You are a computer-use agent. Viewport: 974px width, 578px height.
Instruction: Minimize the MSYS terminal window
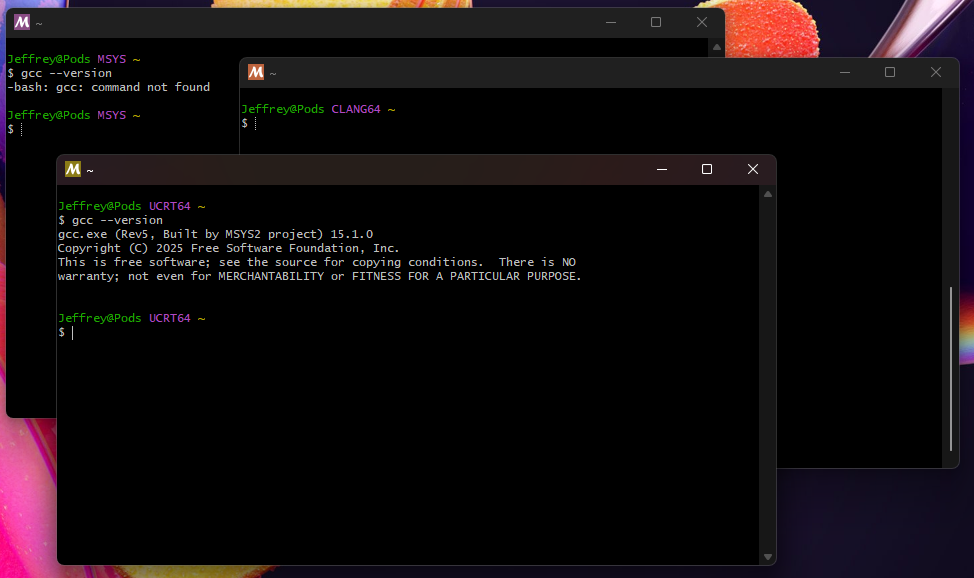[x=611, y=22]
